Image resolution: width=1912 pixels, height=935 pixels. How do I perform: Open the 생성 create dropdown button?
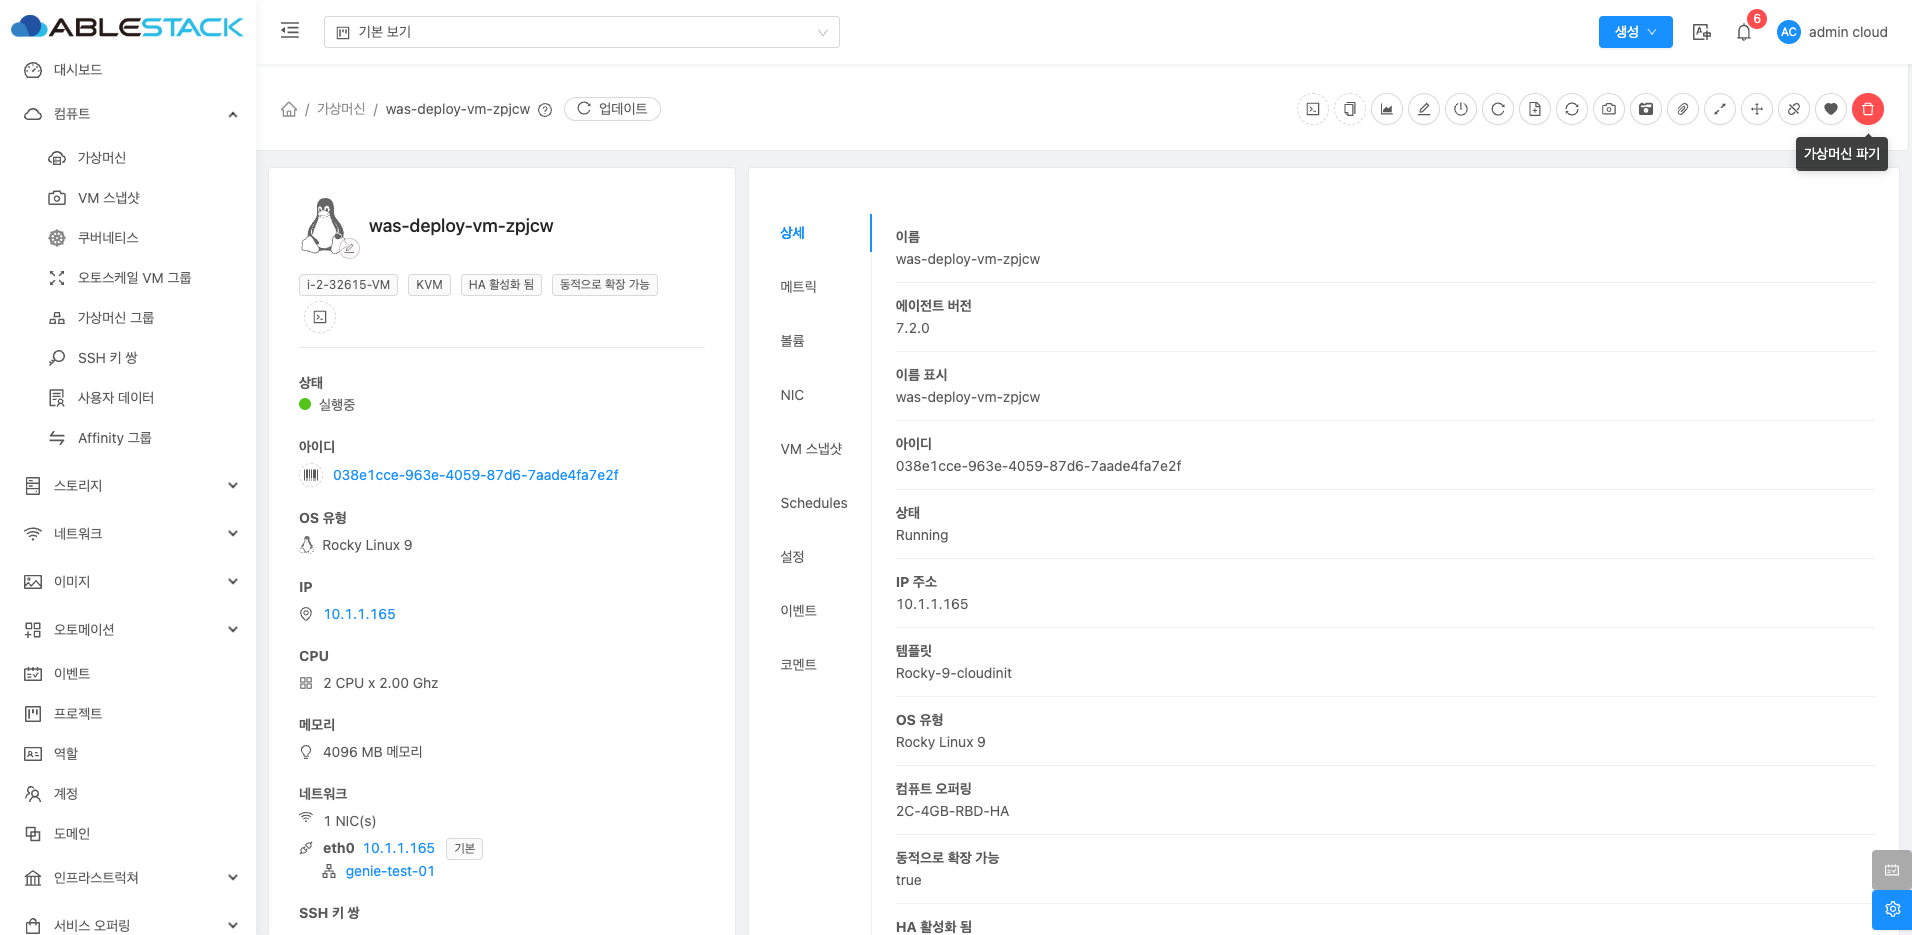1635,32
